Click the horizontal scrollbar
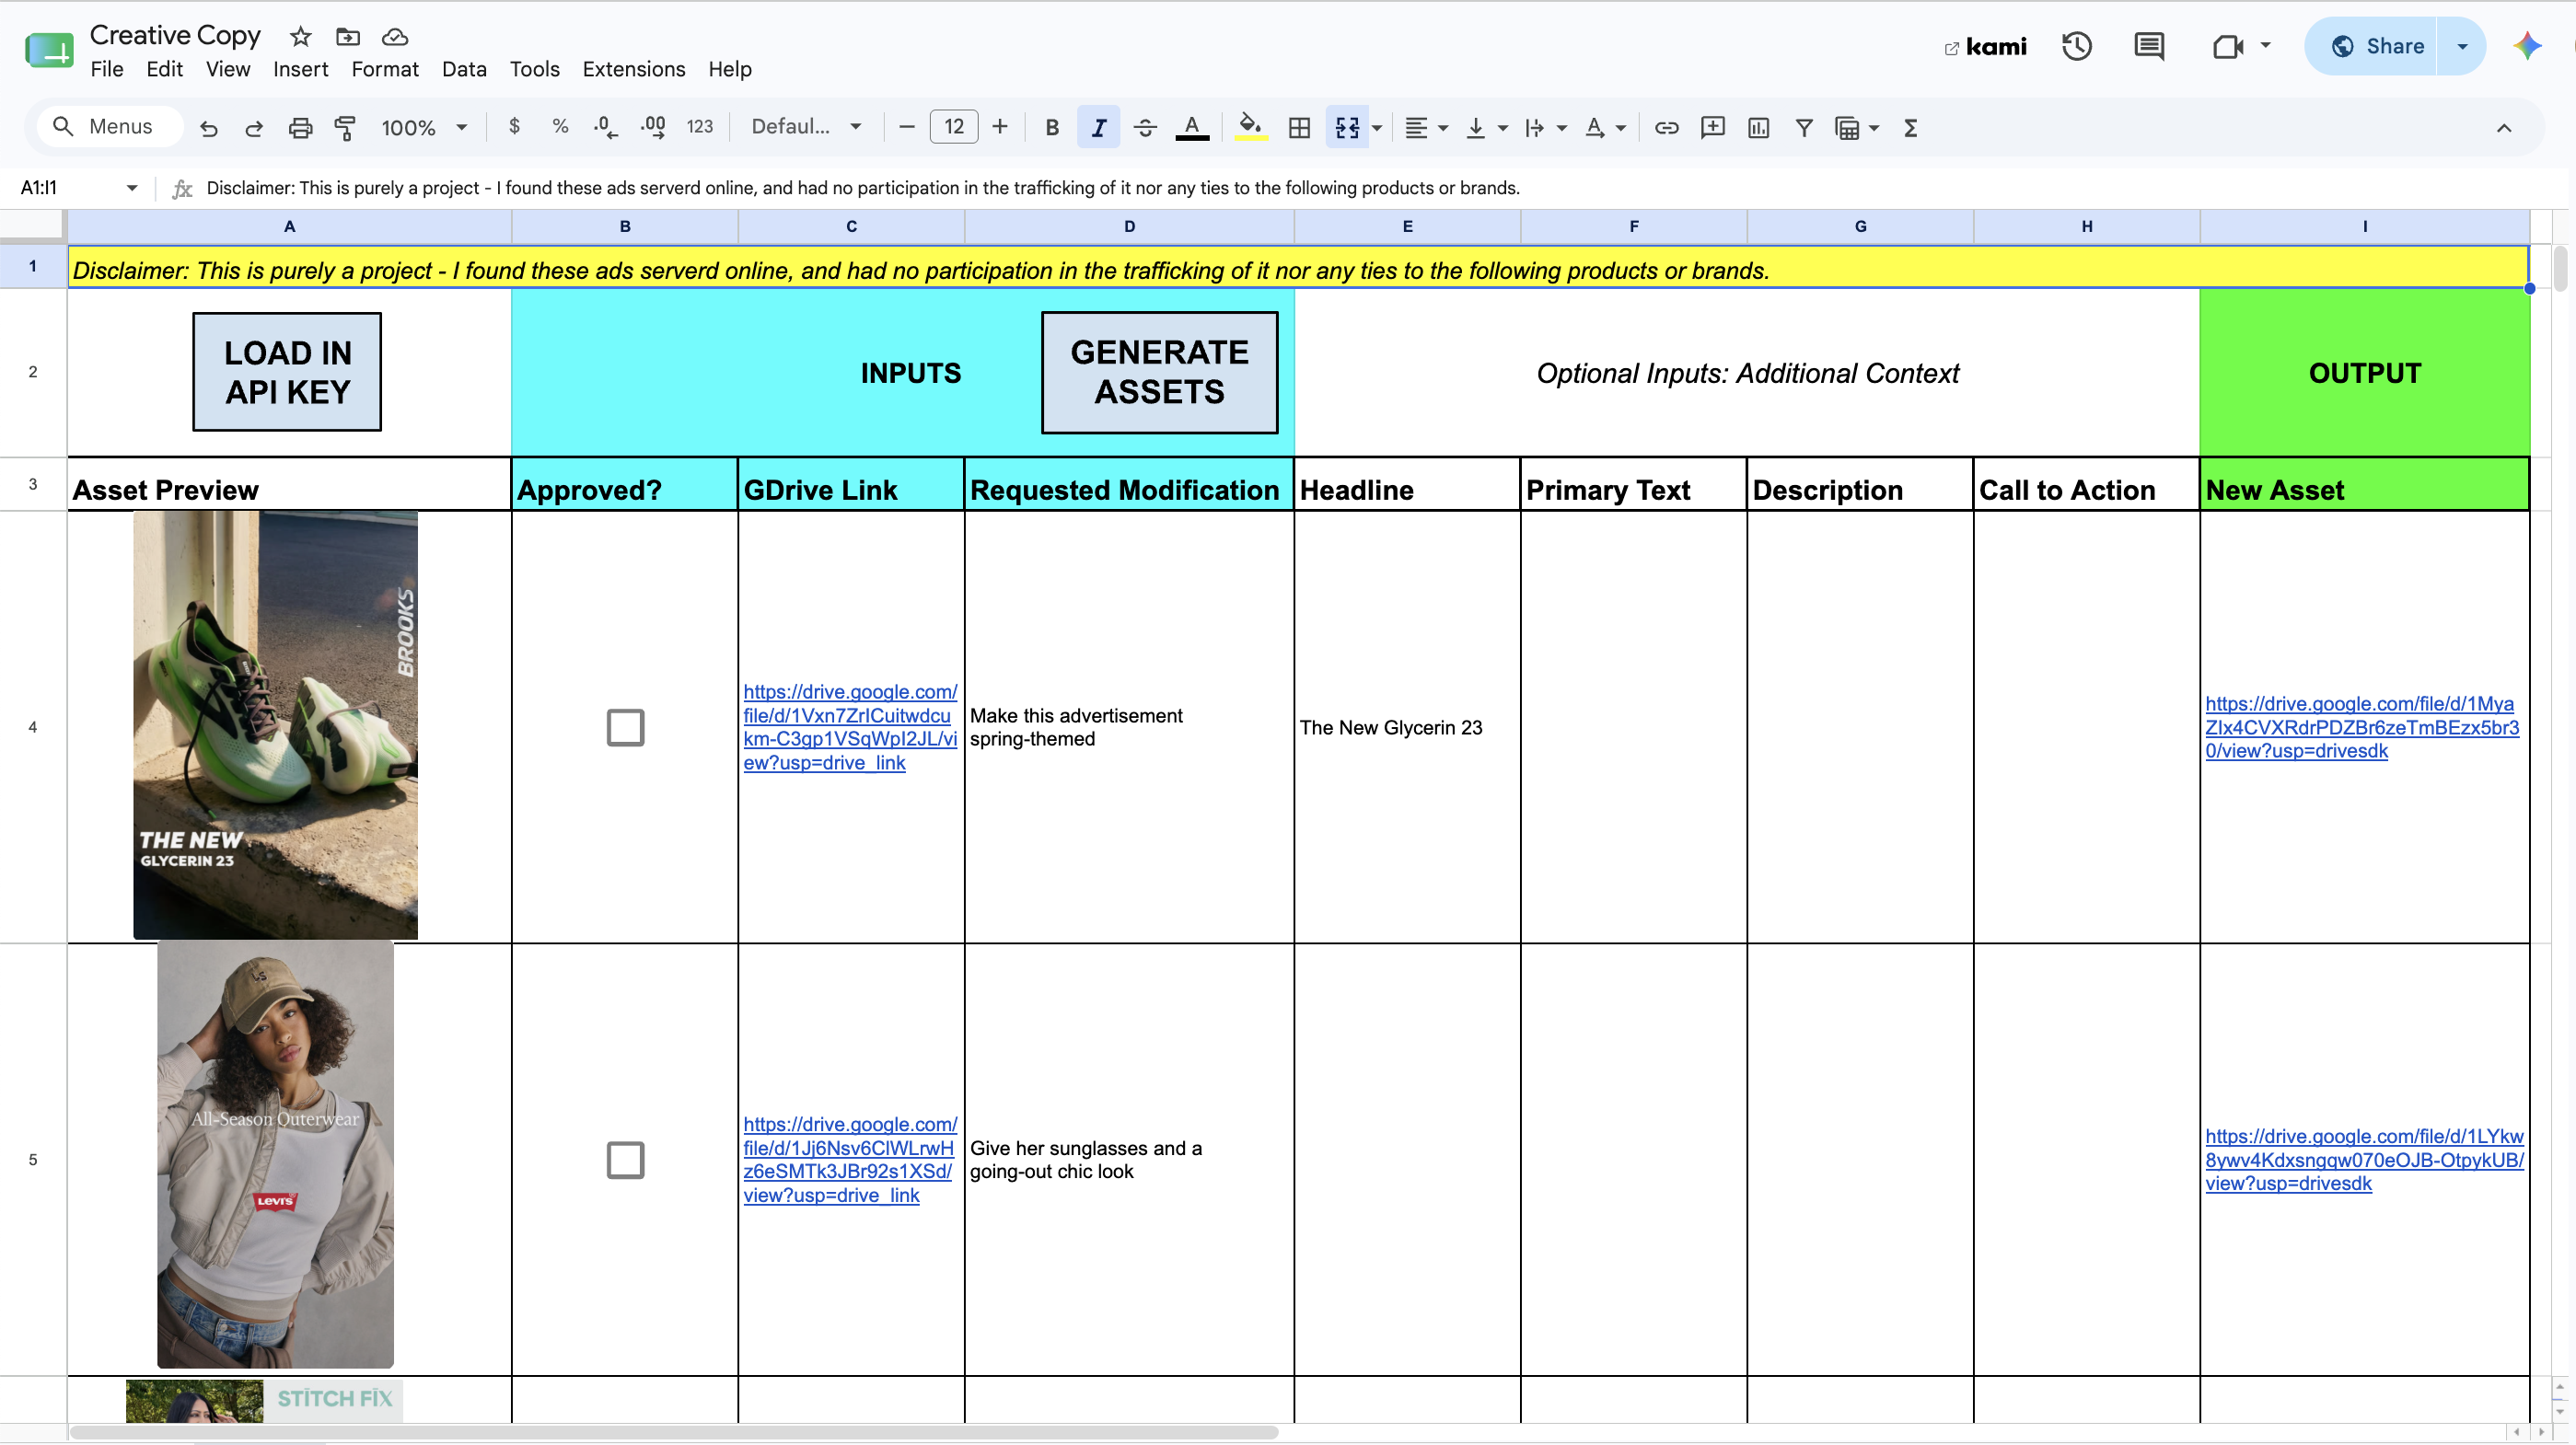 pos(673,1432)
